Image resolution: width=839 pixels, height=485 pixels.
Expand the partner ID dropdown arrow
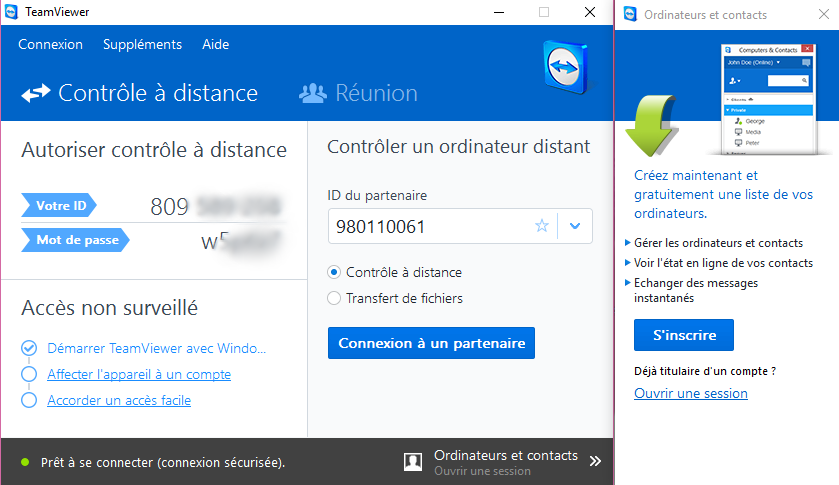coord(575,226)
